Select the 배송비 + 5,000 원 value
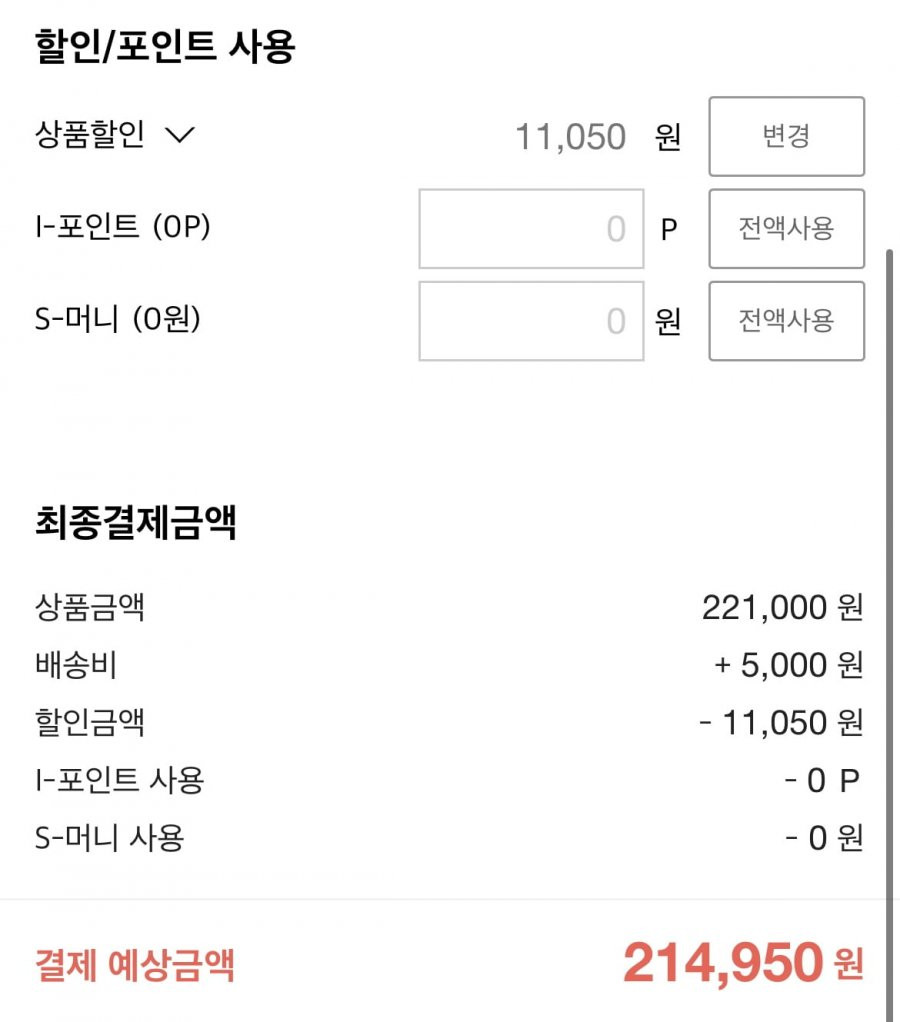The height and width of the screenshot is (1022, 900). click(x=789, y=665)
